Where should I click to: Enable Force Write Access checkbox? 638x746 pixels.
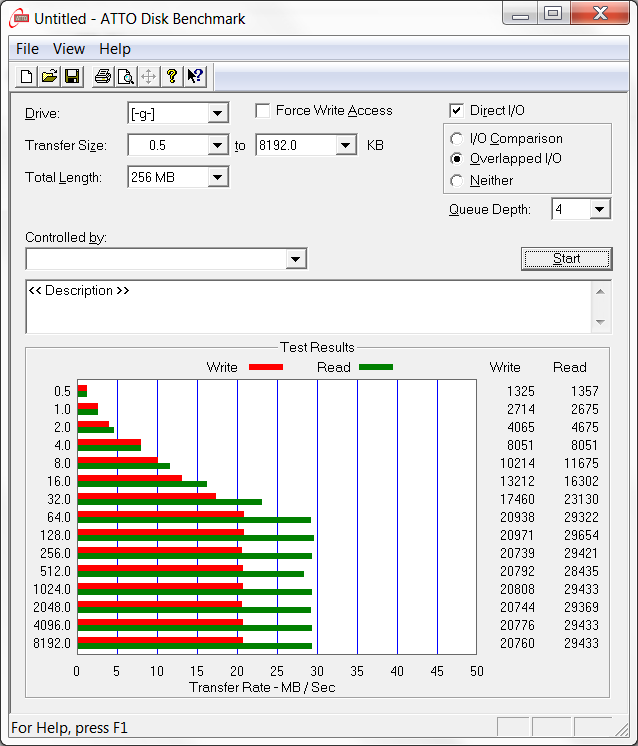pos(263,111)
